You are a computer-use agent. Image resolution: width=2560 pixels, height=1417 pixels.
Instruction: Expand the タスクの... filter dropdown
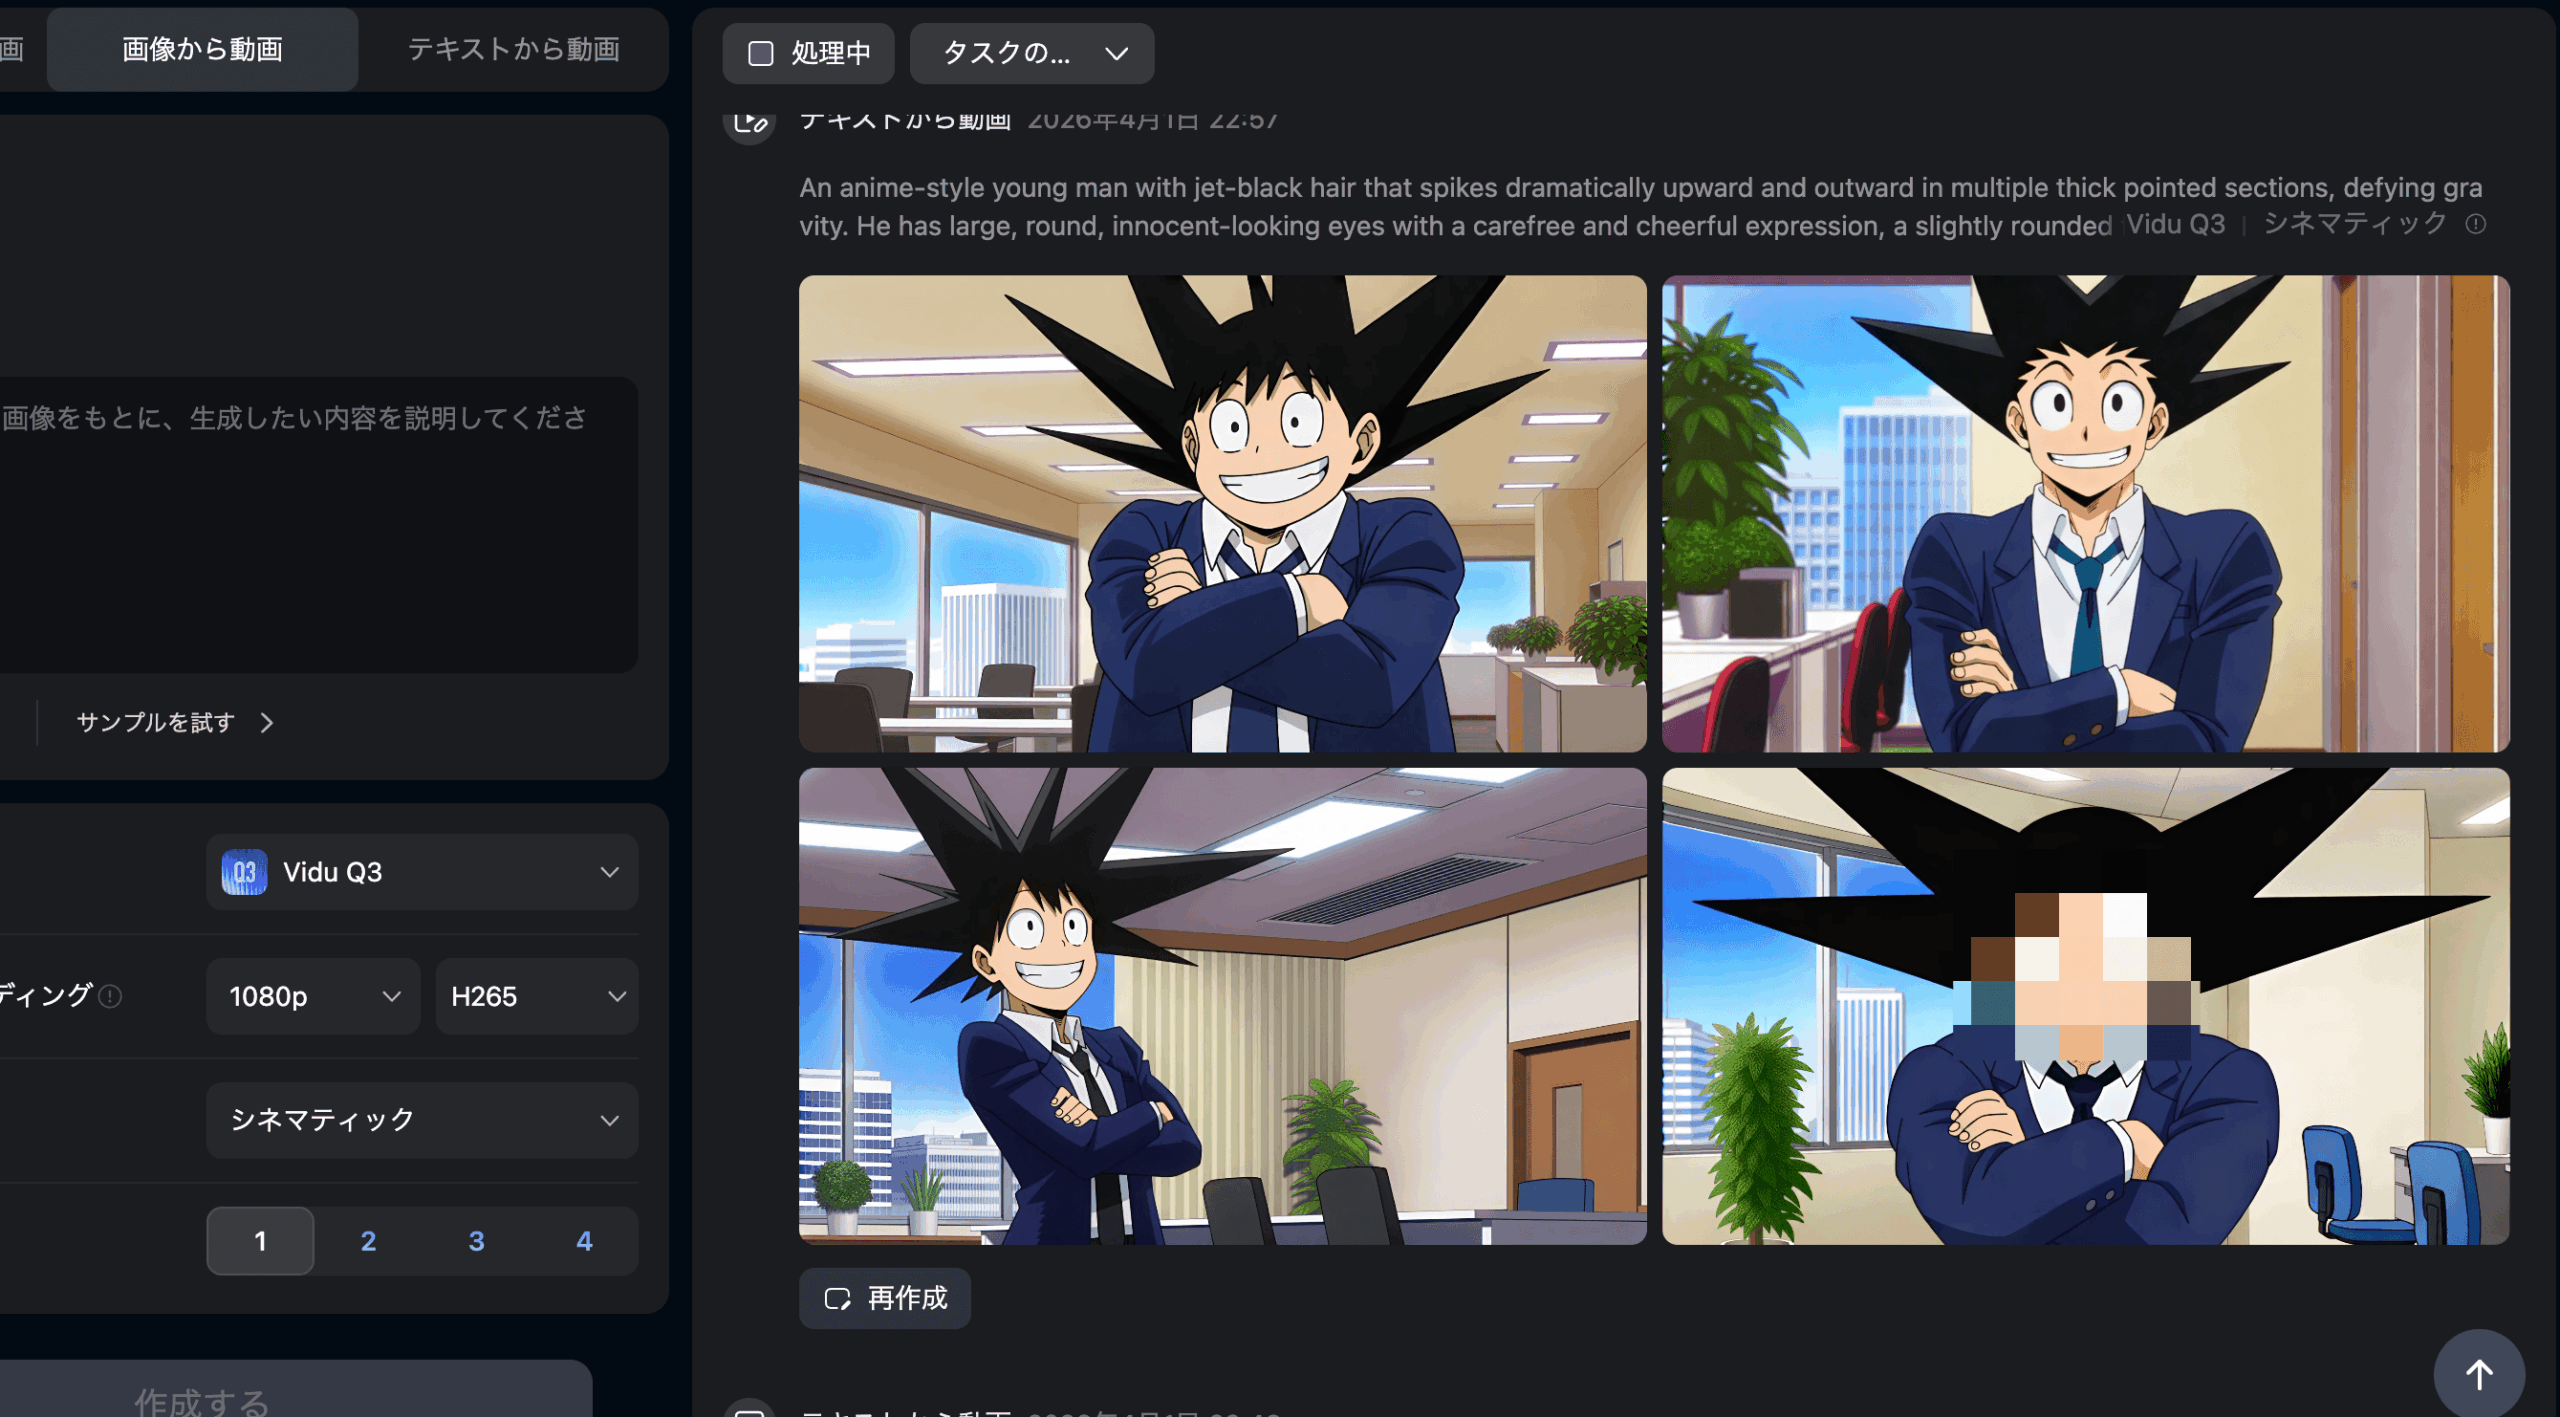pyautogui.click(x=1032, y=53)
